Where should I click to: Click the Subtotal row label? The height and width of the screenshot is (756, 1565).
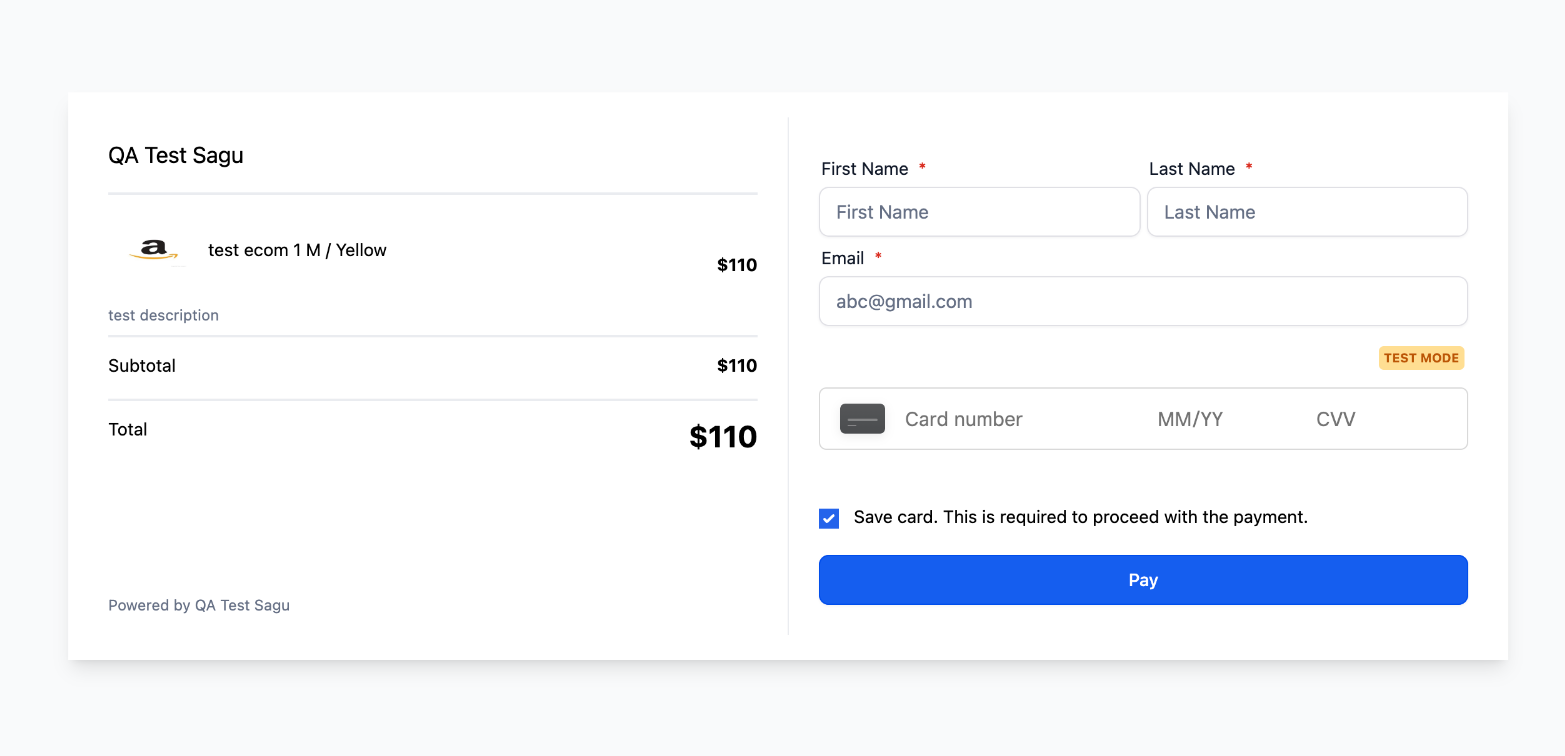(142, 366)
